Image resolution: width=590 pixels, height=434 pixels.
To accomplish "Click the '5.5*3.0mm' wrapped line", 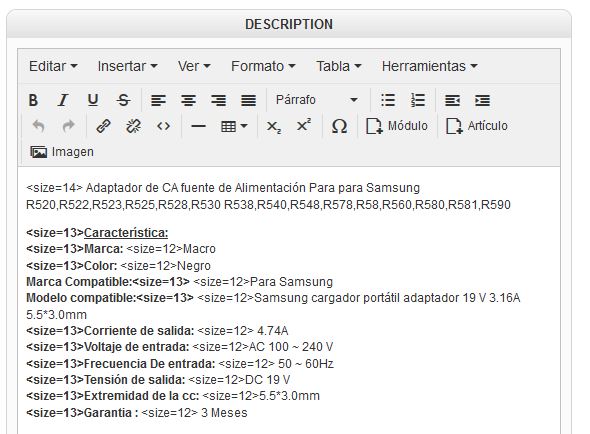I will (x=56, y=315).
